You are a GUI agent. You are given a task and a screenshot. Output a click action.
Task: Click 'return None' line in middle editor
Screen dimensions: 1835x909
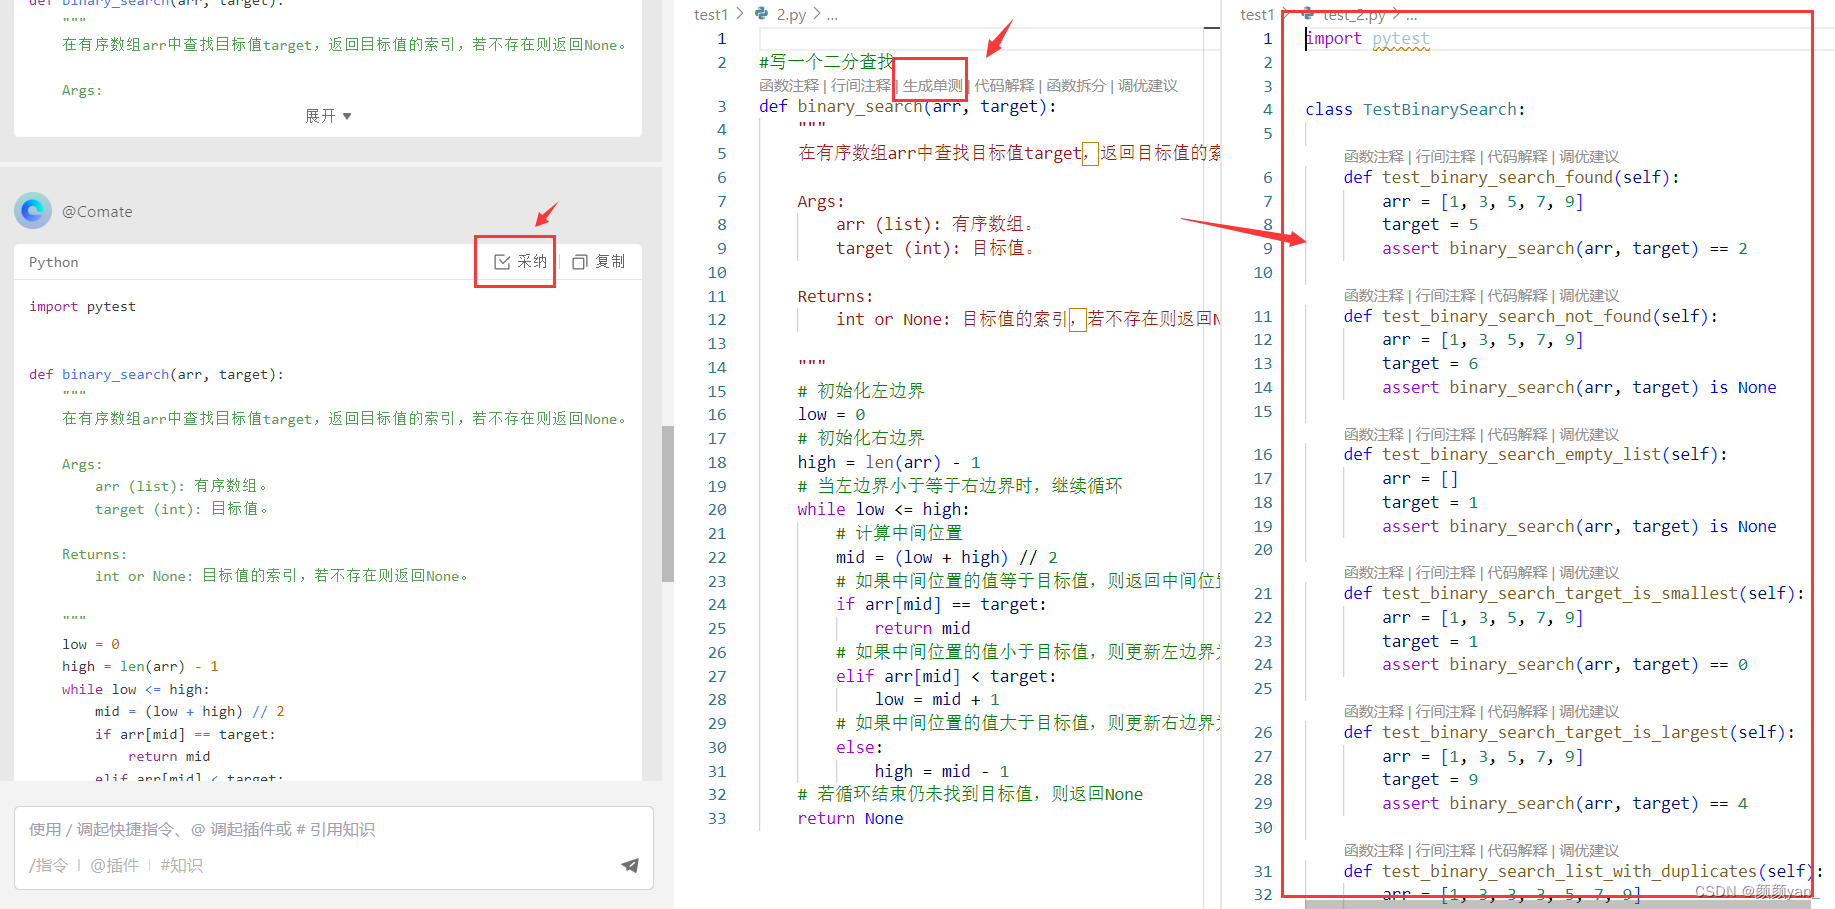850,818
